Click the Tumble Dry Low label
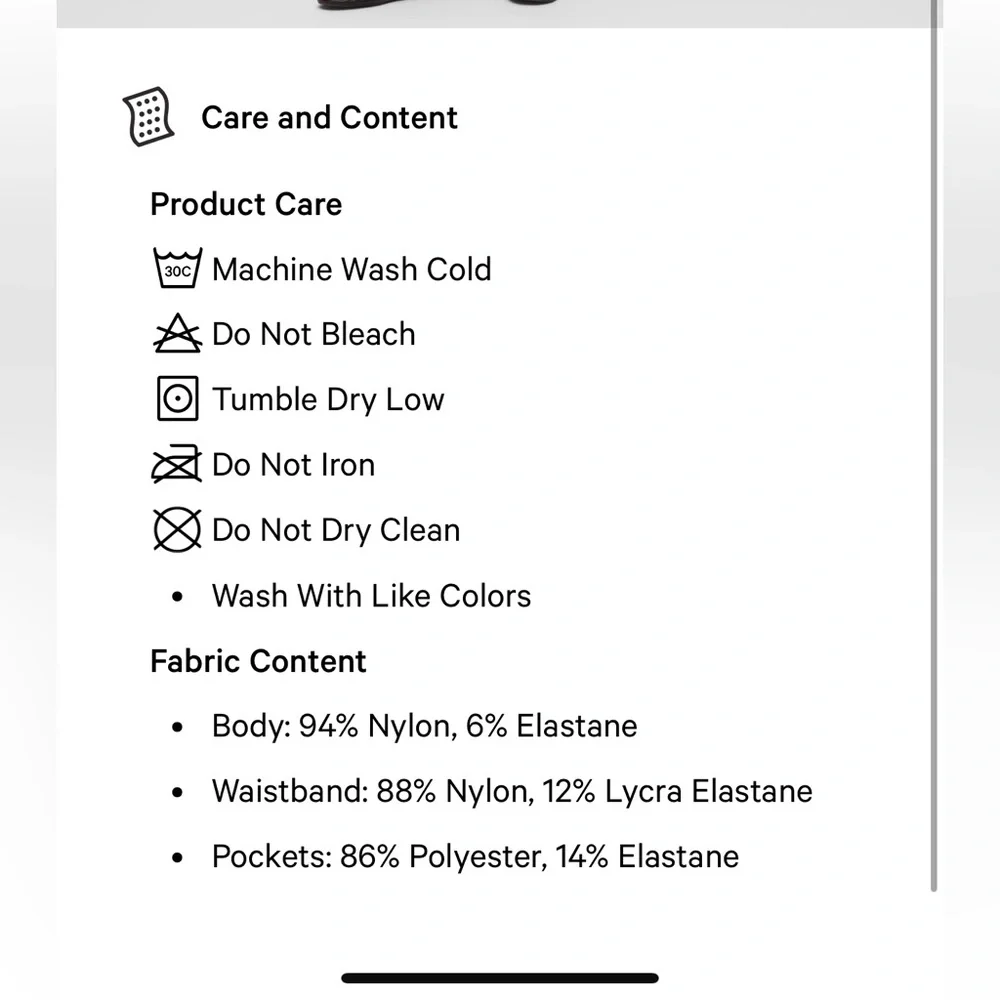Image resolution: width=1000 pixels, height=1000 pixels. [x=328, y=400]
